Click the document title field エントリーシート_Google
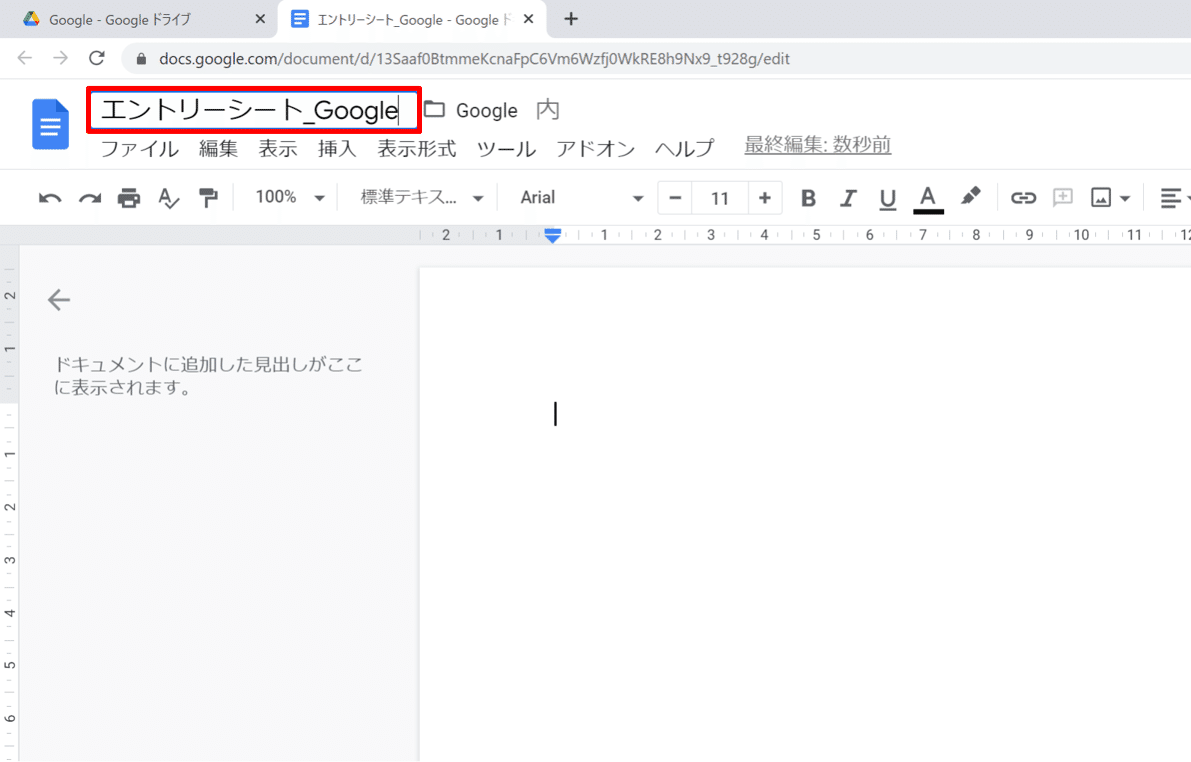Viewport: 1191px width, 762px height. pyautogui.click(x=254, y=110)
